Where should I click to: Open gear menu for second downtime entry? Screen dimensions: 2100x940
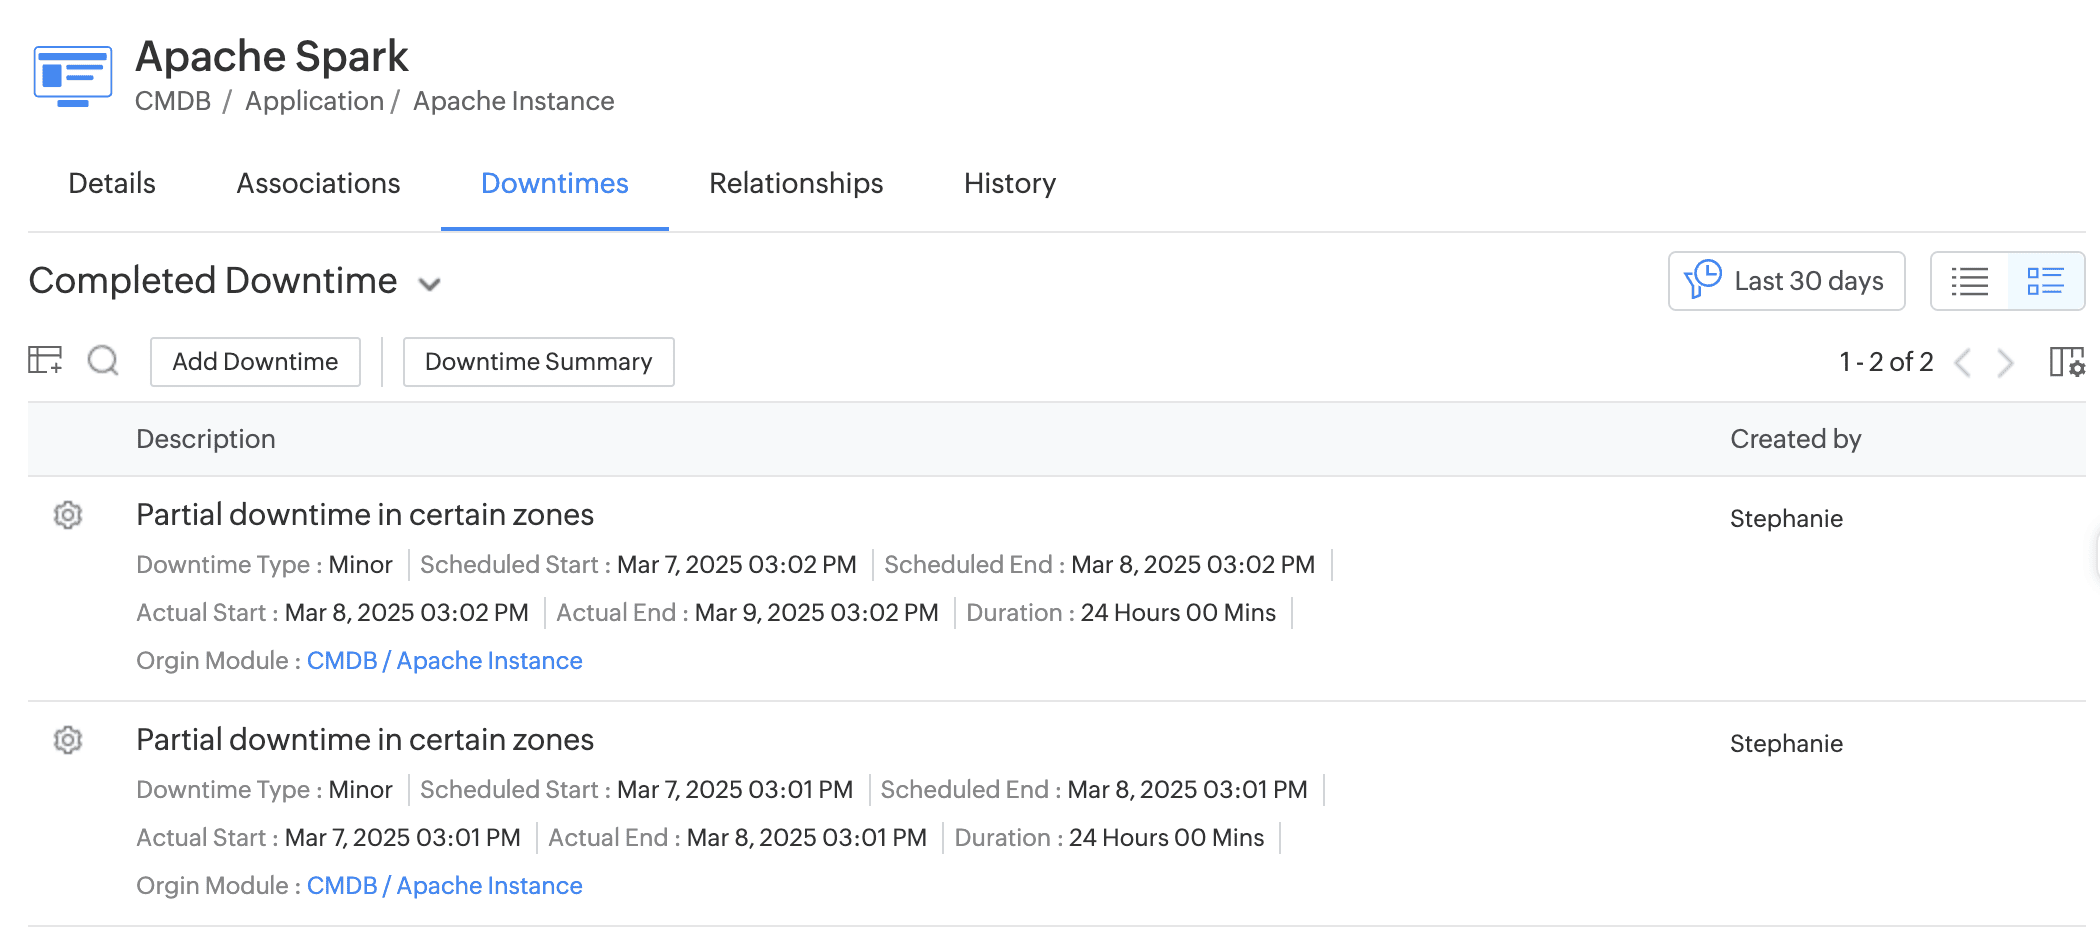pyautogui.click(x=68, y=740)
